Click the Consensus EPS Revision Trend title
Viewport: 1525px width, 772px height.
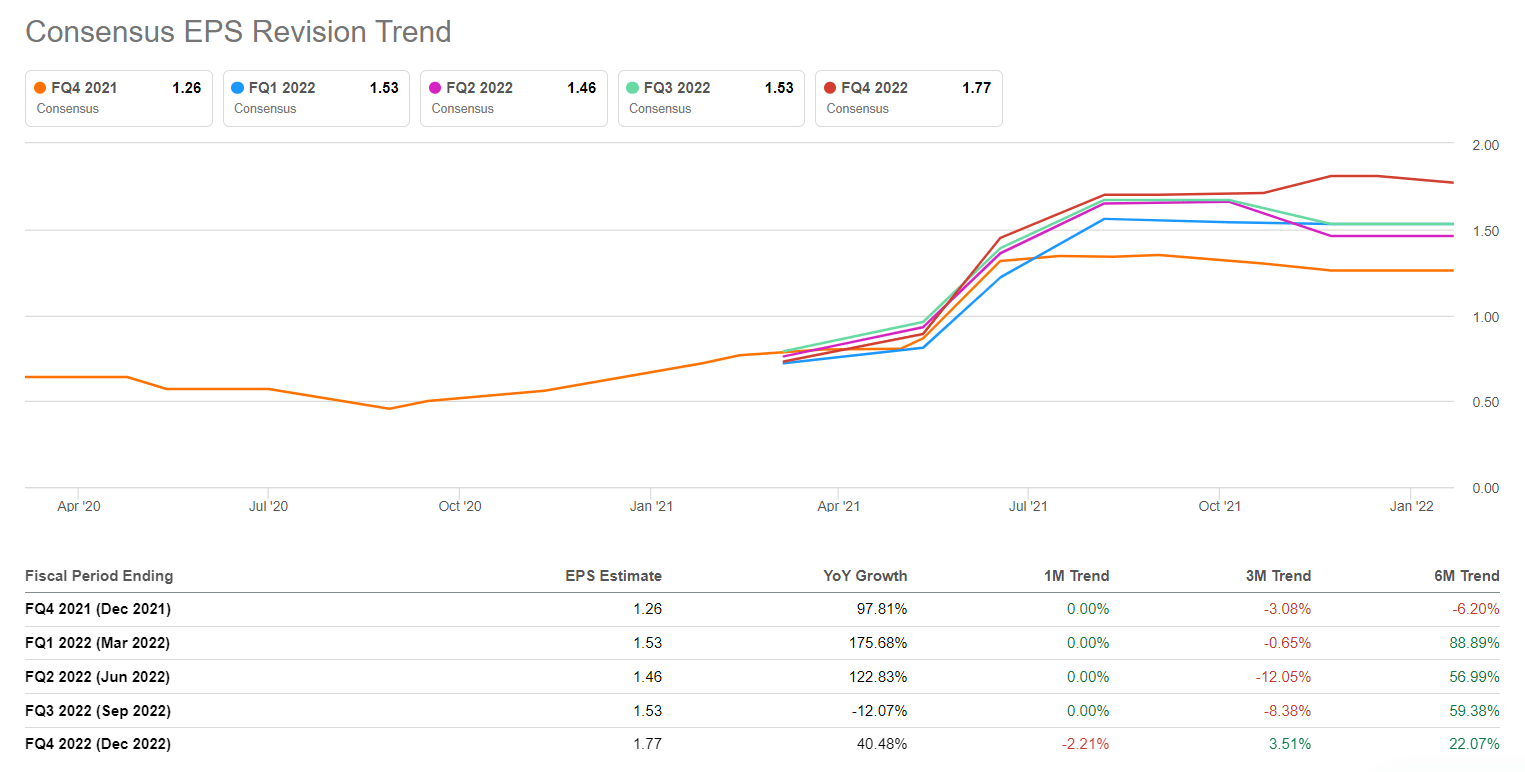(x=238, y=32)
